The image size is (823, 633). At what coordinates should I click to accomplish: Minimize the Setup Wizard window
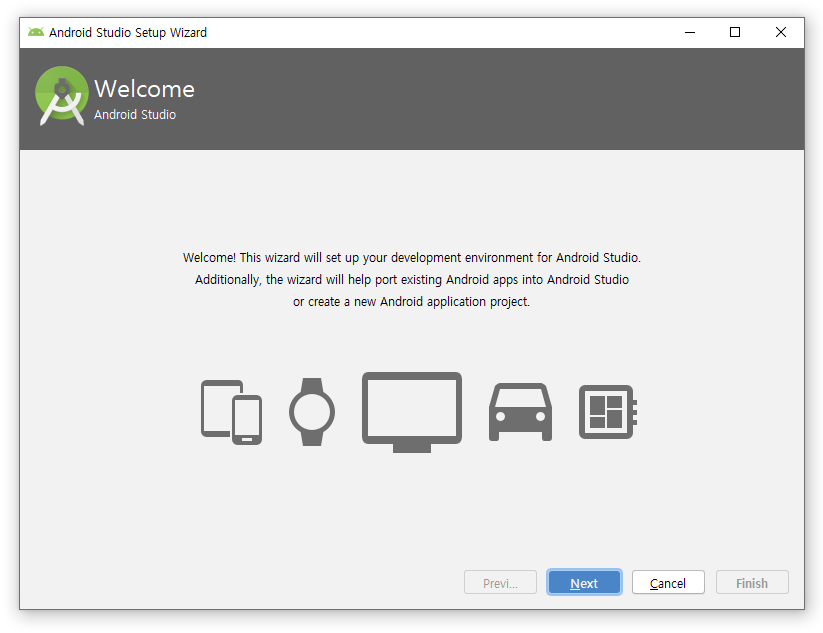click(x=690, y=33)
